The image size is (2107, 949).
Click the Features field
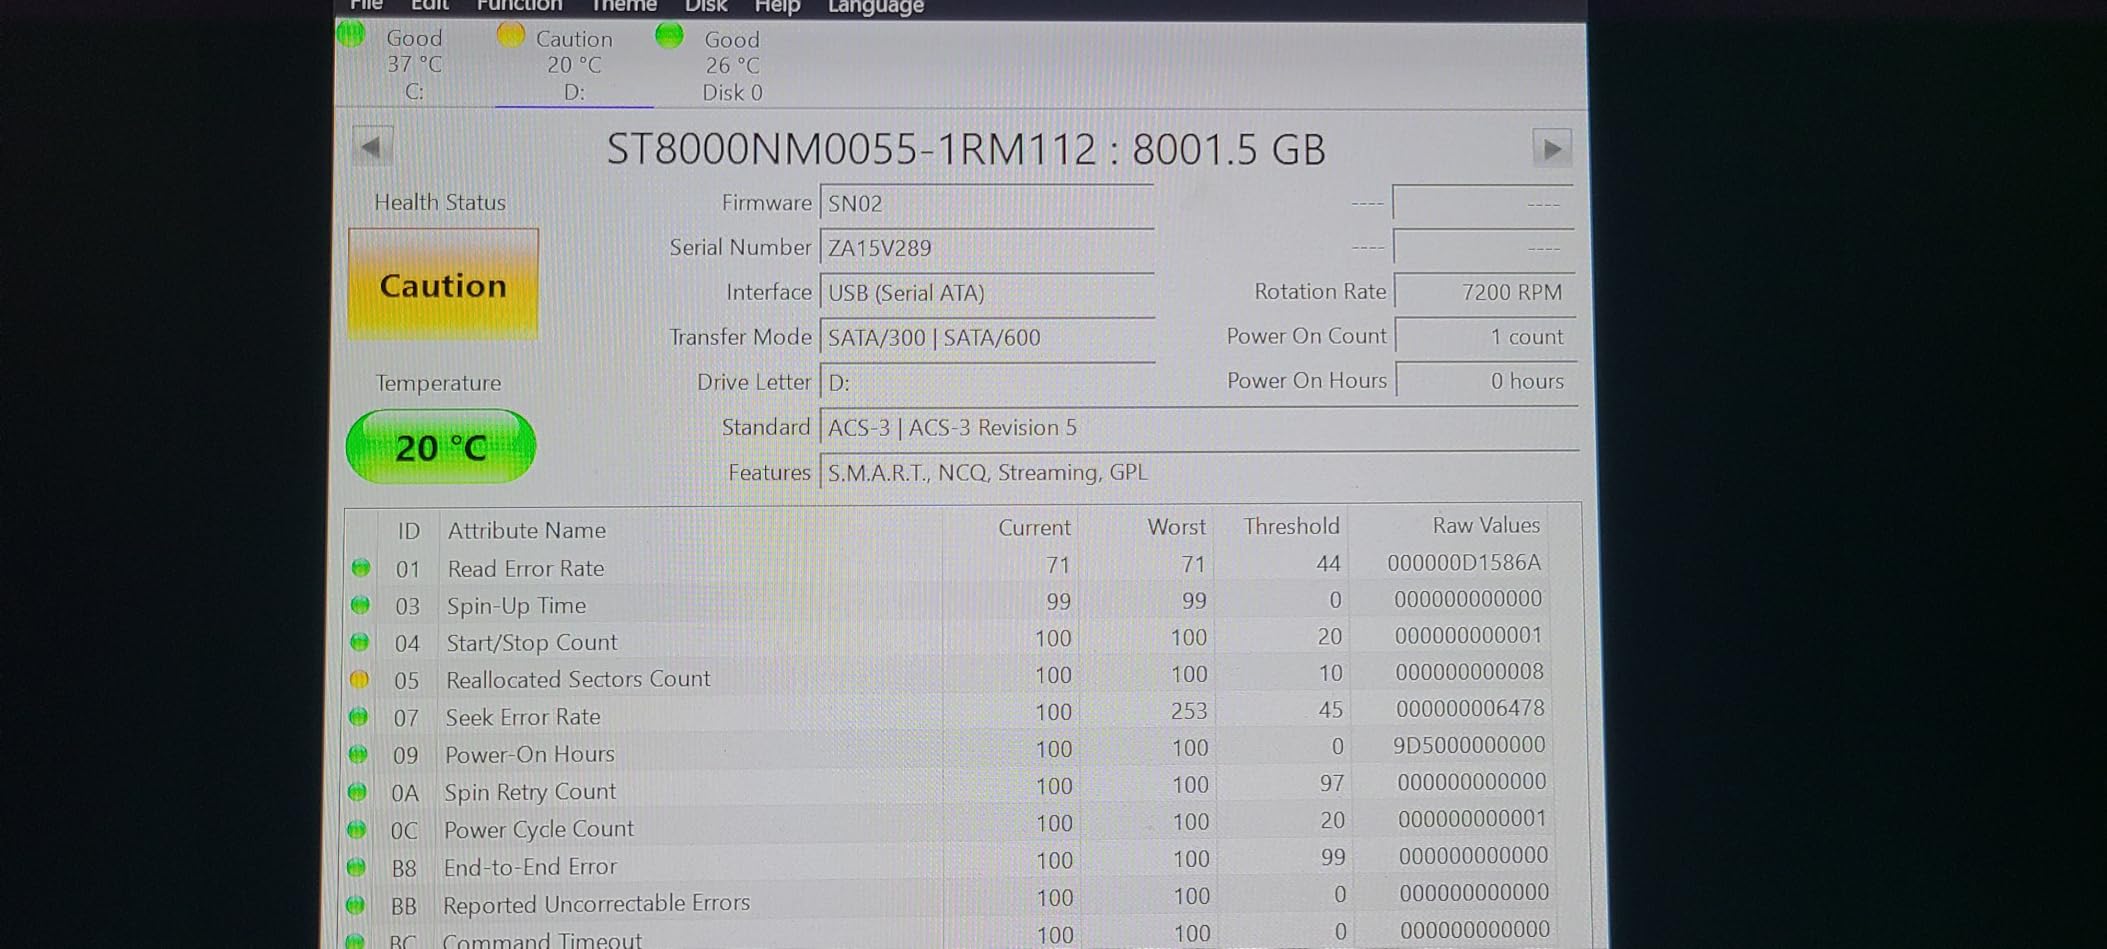point(1198,472)
